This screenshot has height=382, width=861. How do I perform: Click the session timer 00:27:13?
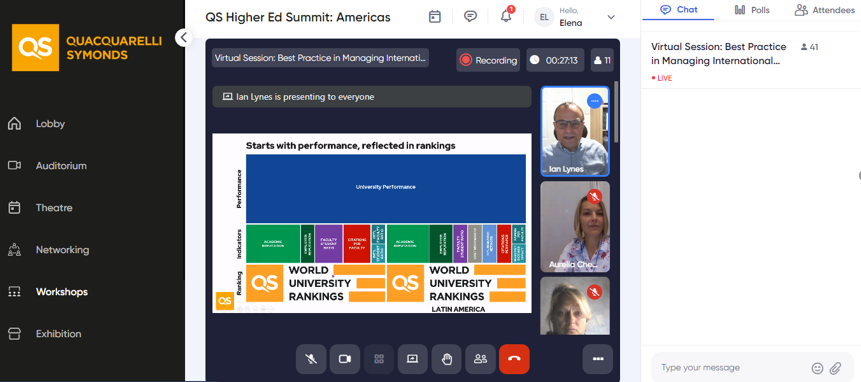click(556, 60)
